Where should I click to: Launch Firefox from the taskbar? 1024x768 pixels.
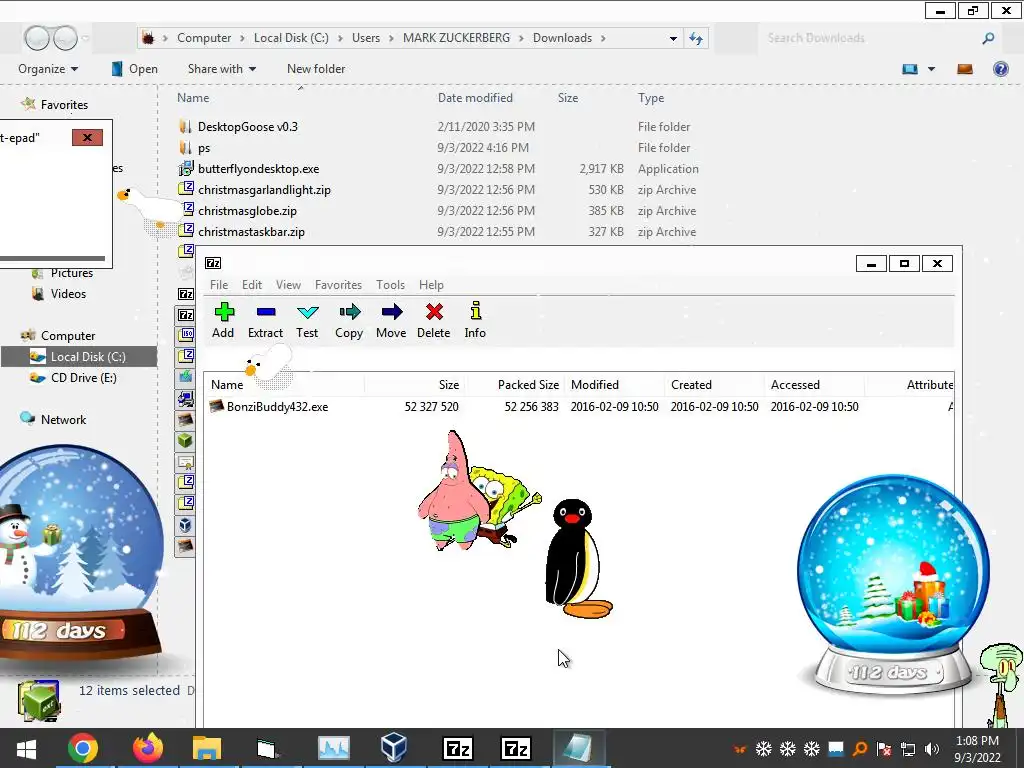[x=148, y=748]
